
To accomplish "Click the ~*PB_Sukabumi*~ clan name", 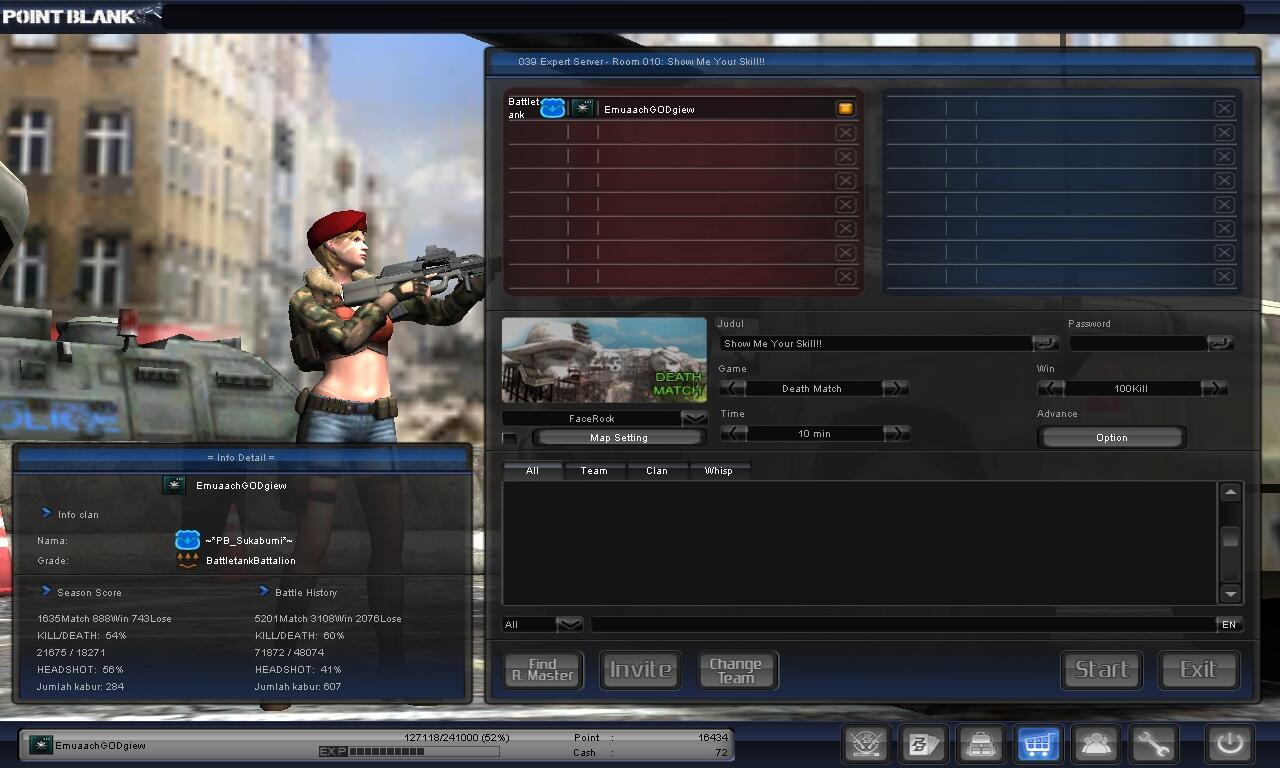I will 250,540.
